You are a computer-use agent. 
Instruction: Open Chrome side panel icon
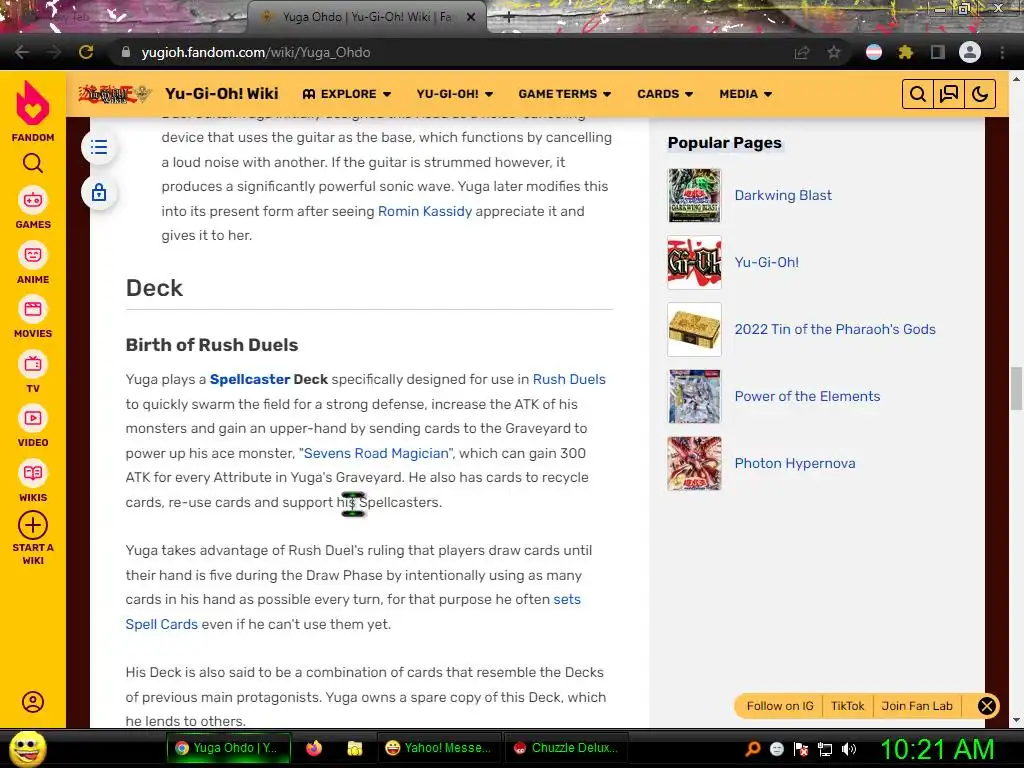coord(938,52)
